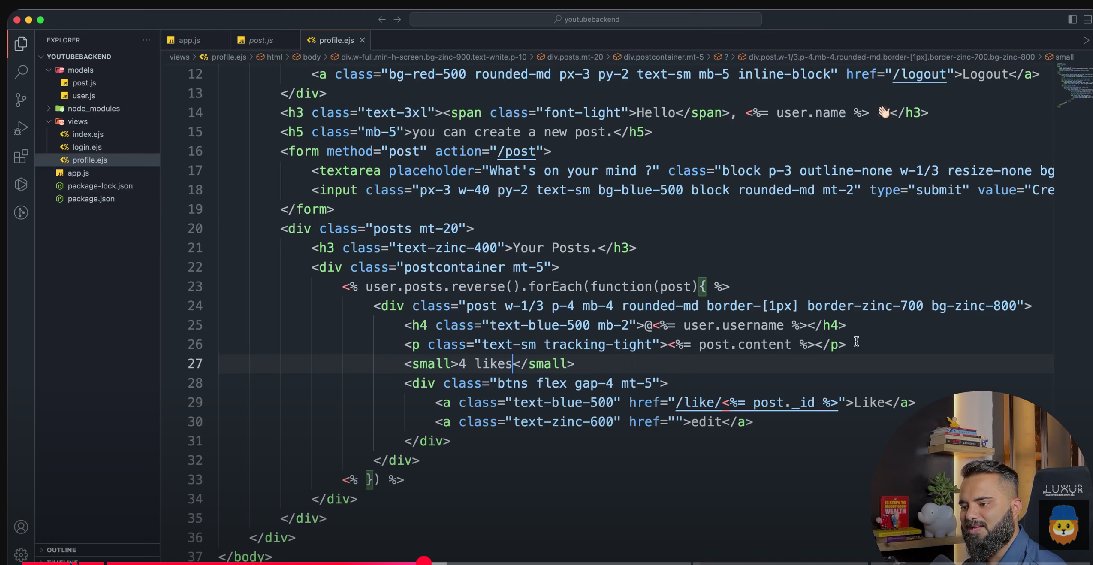Click the profile.ejs breadcrumb segment

228,57
